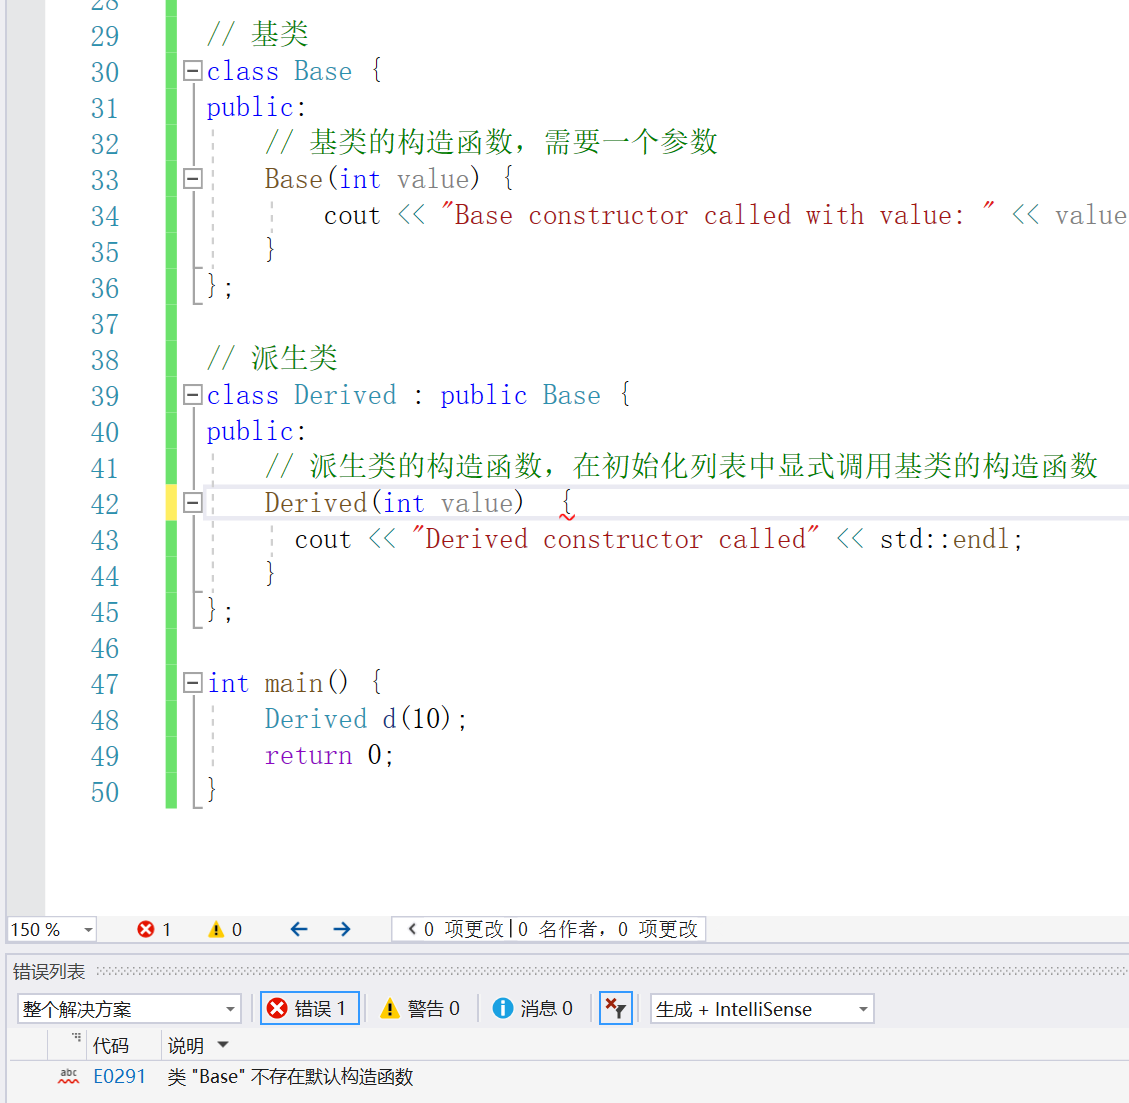
Task: Click line number 48 in the gutter
Action: 105,720
